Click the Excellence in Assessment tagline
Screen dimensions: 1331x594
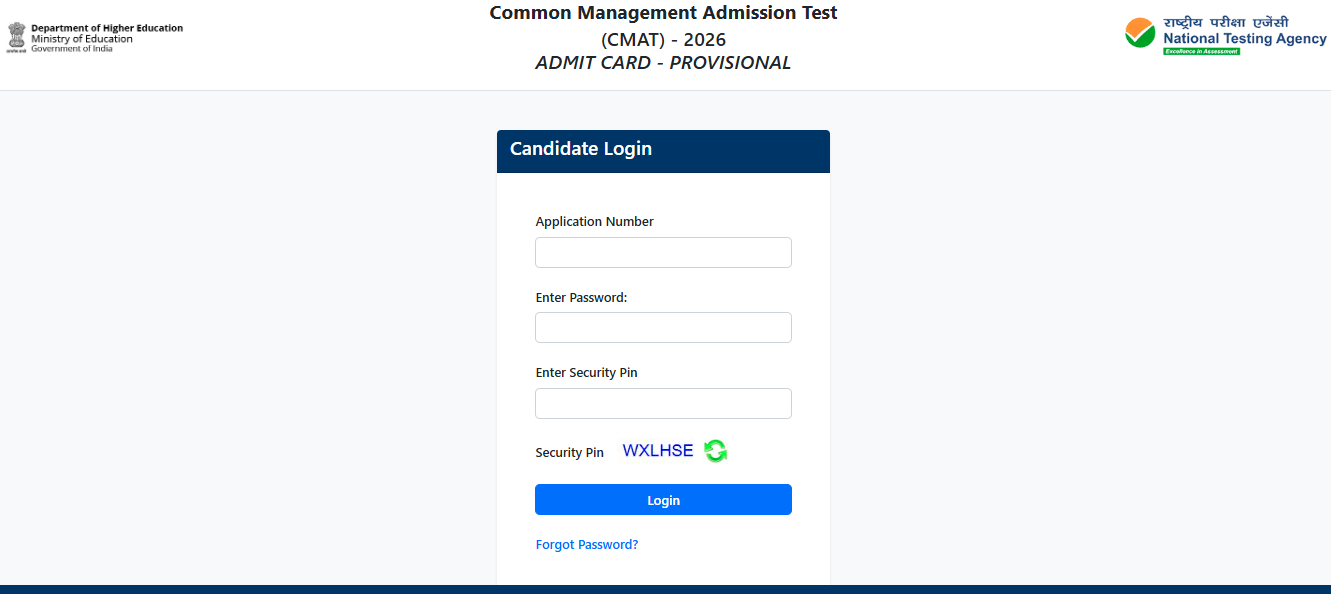click(1201, 51)
